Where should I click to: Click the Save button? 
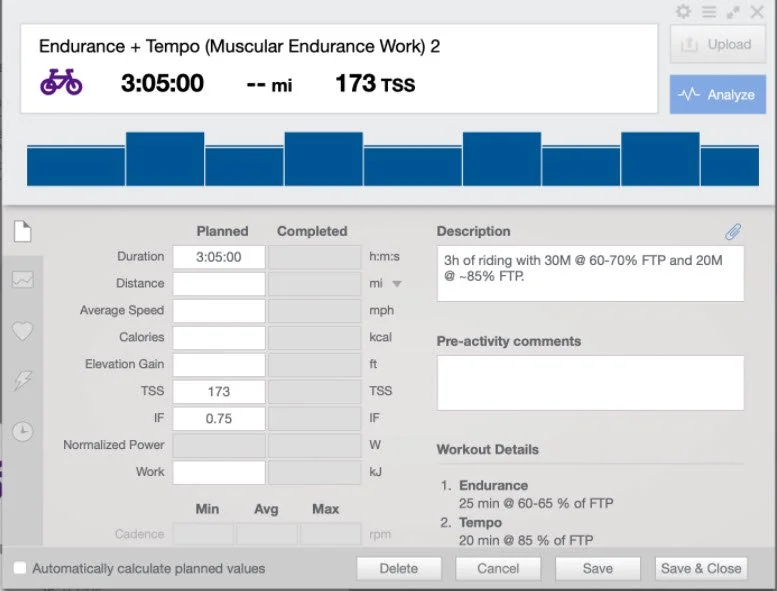coord(598,568)
